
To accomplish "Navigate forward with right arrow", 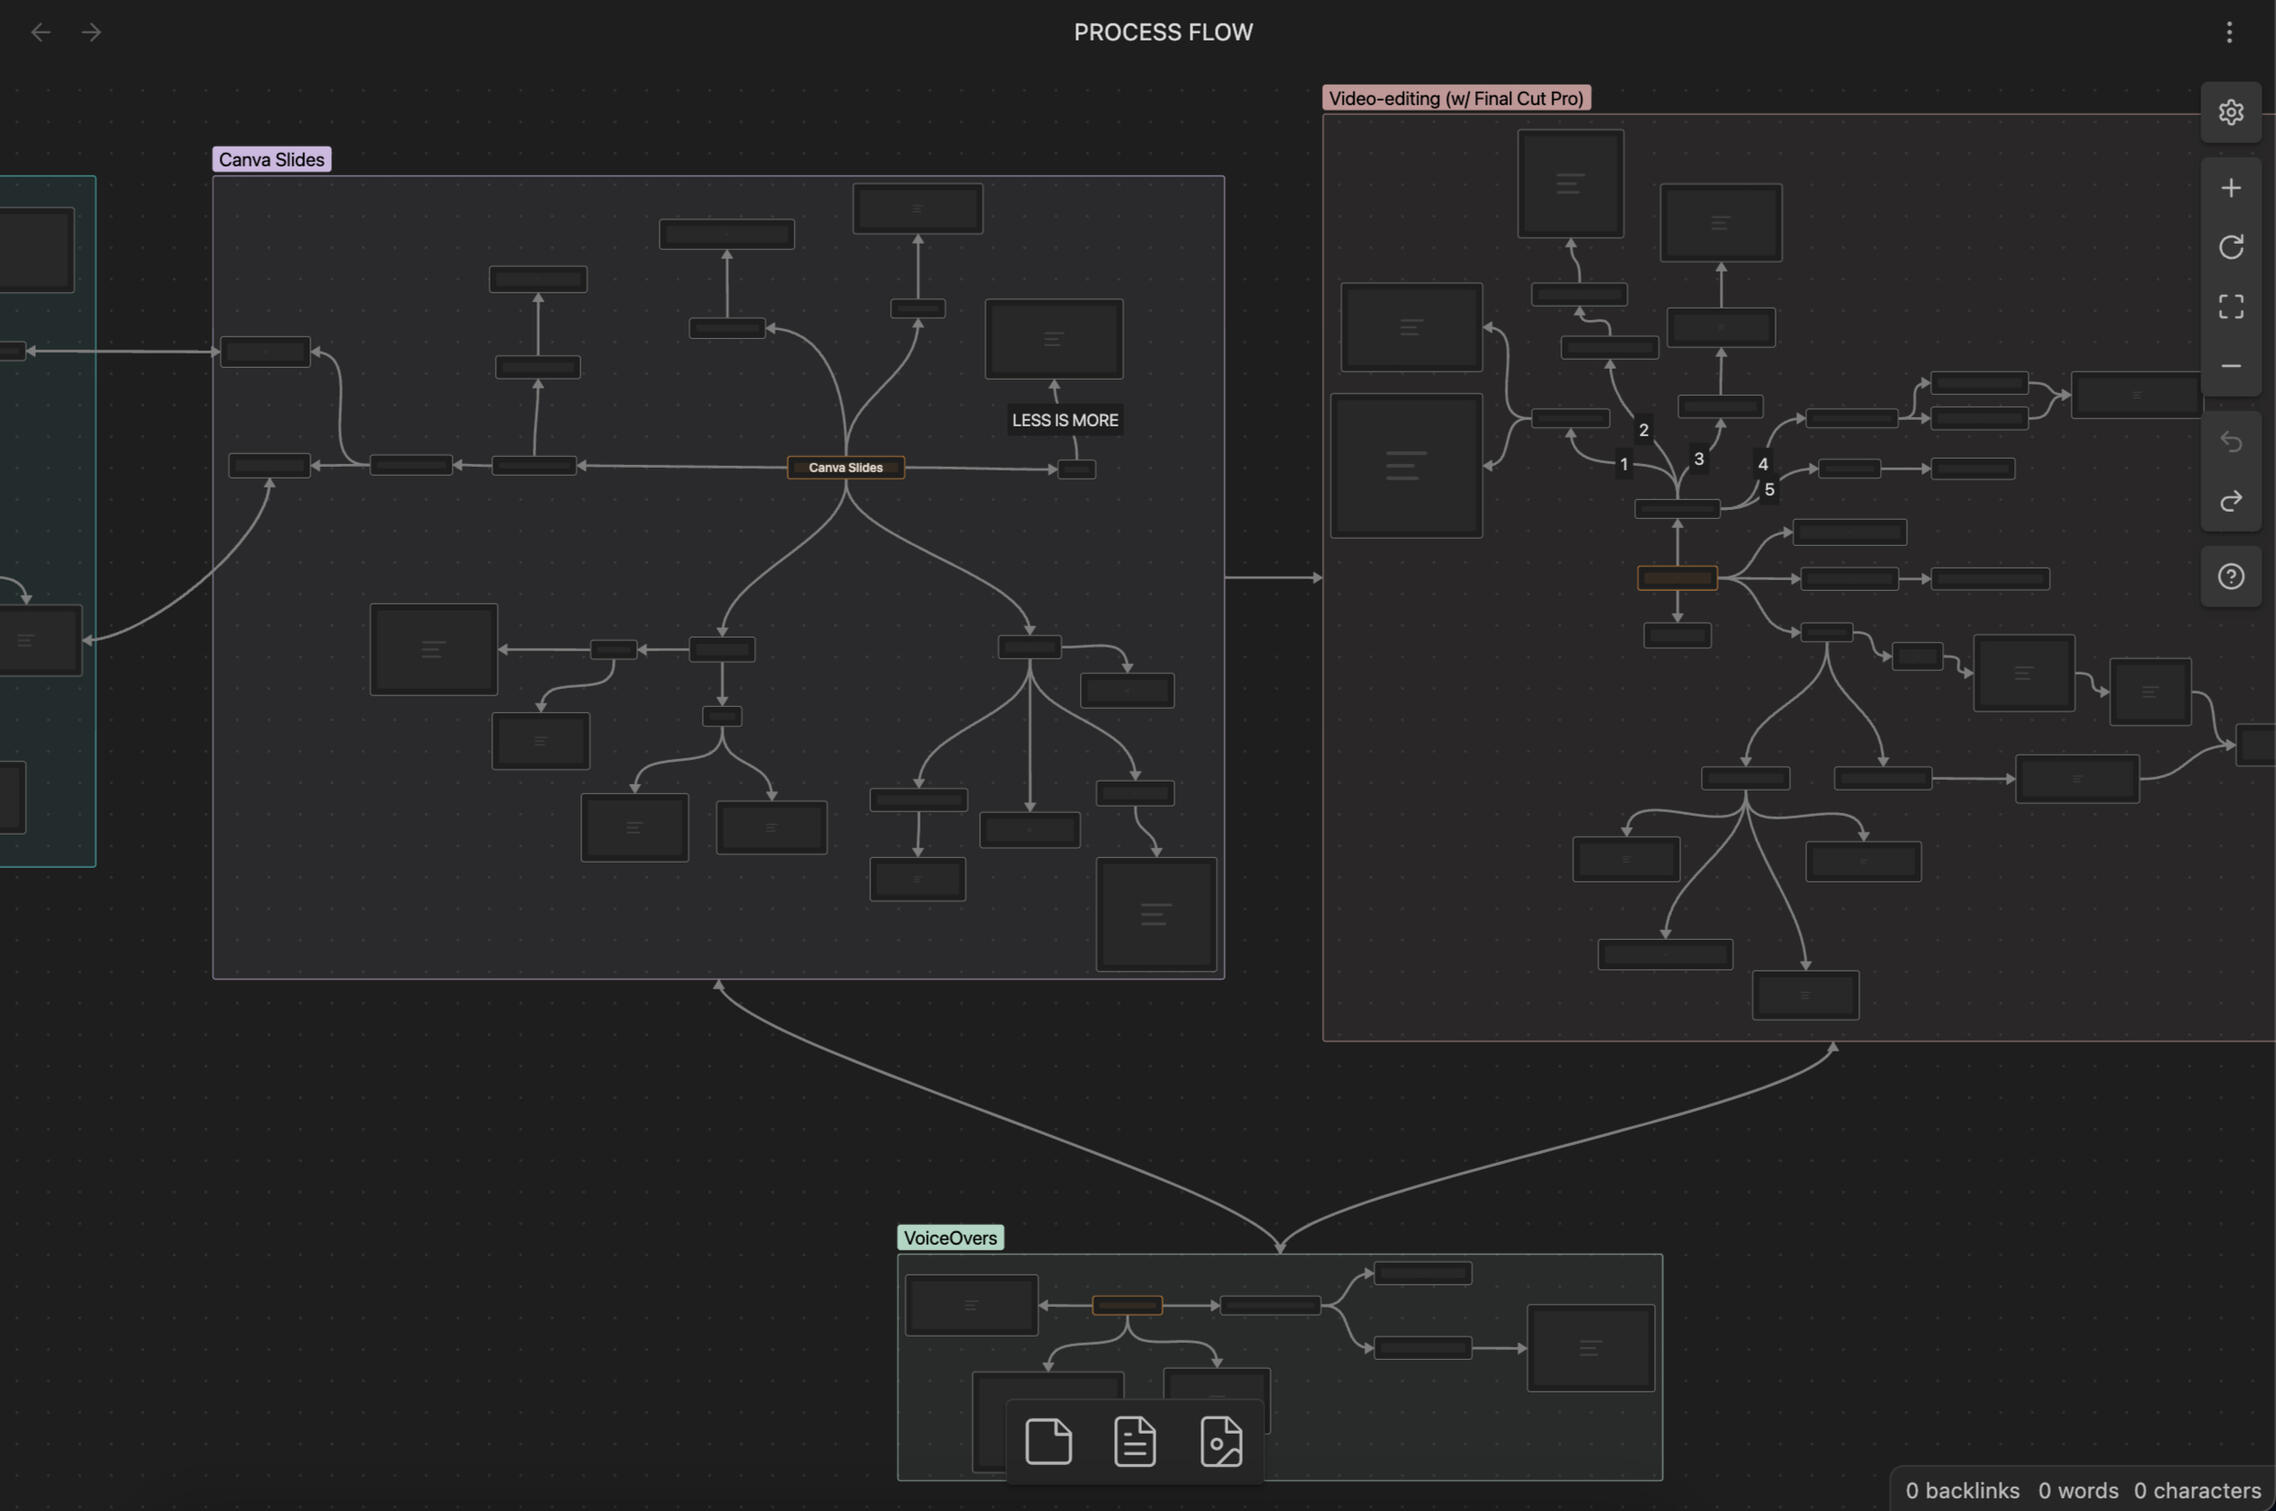I will click(91, 32).
